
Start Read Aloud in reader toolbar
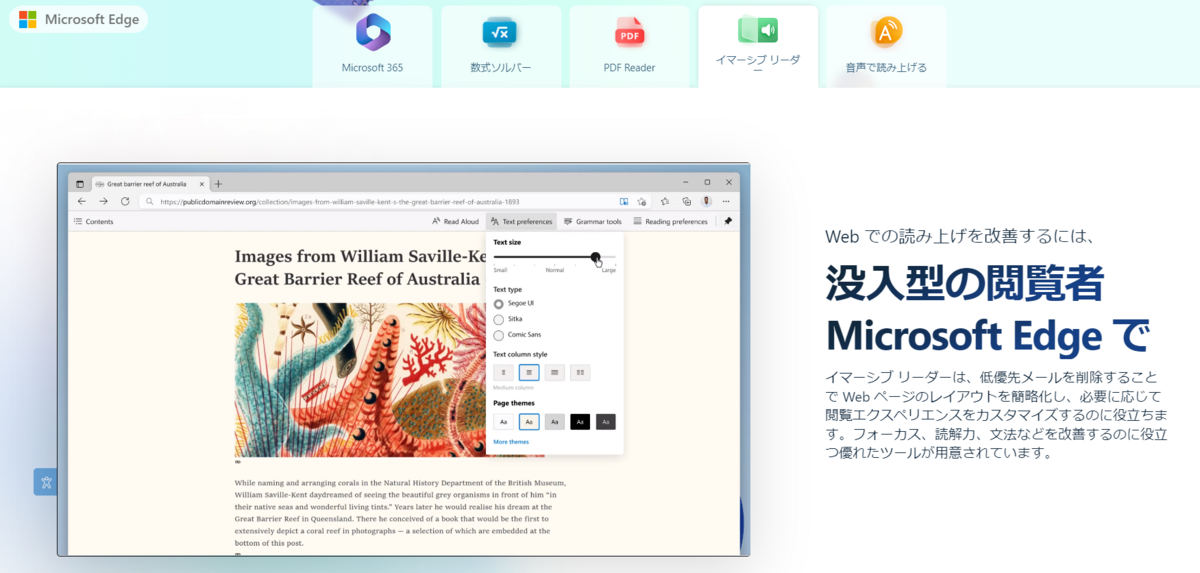(456, 221)
